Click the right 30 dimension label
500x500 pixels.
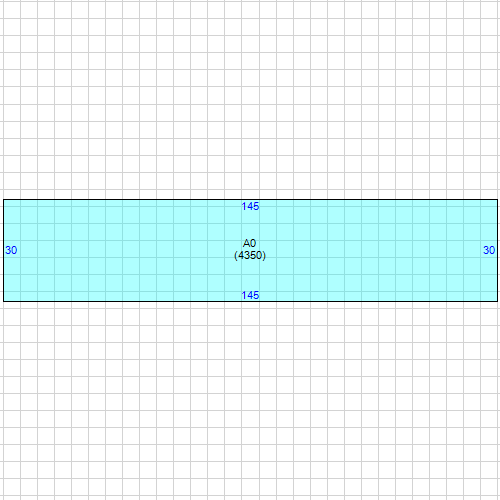[x=489, y=250]
